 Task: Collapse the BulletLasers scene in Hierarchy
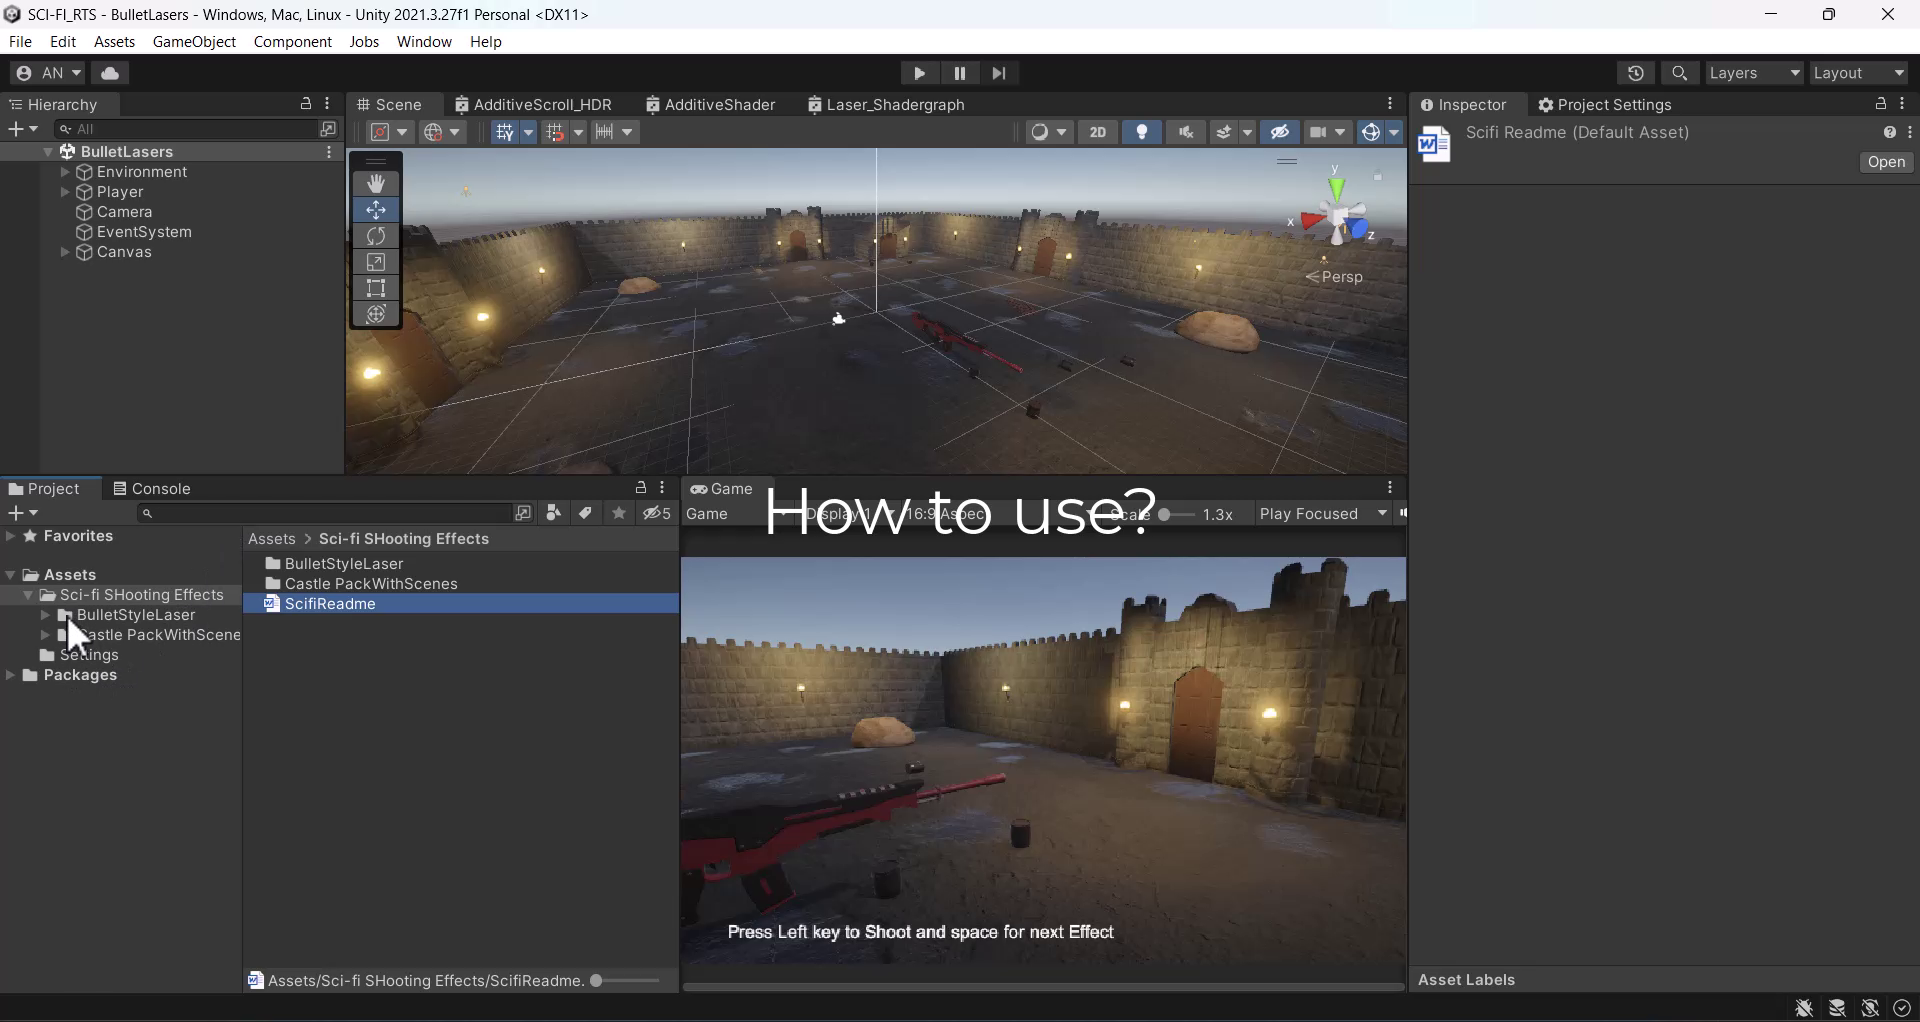(x=48, y=152)
